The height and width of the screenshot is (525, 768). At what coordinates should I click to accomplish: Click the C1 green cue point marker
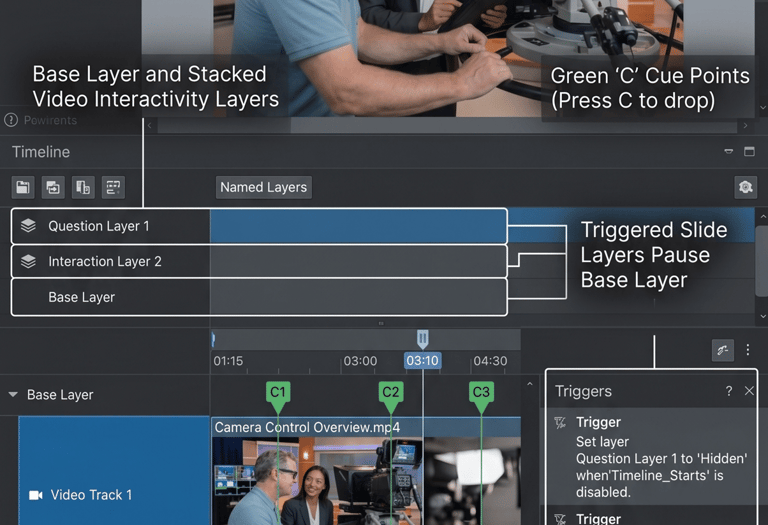coord(278,396)
